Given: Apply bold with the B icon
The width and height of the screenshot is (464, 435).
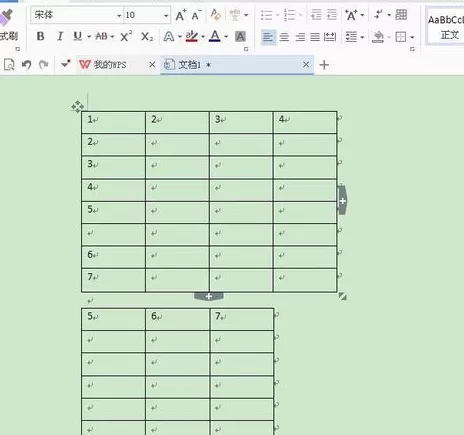Looking at the screenshot, I should tap(40, 36).
